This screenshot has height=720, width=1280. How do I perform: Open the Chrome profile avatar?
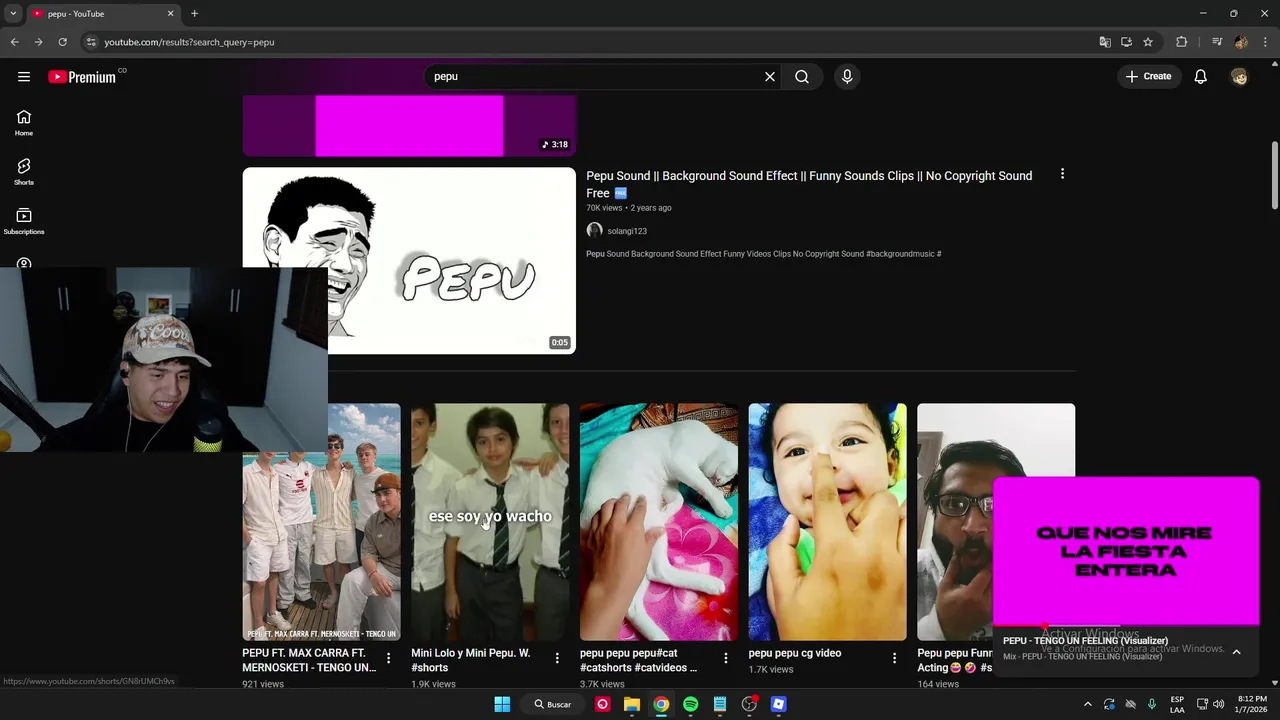tap(1241, 42)
